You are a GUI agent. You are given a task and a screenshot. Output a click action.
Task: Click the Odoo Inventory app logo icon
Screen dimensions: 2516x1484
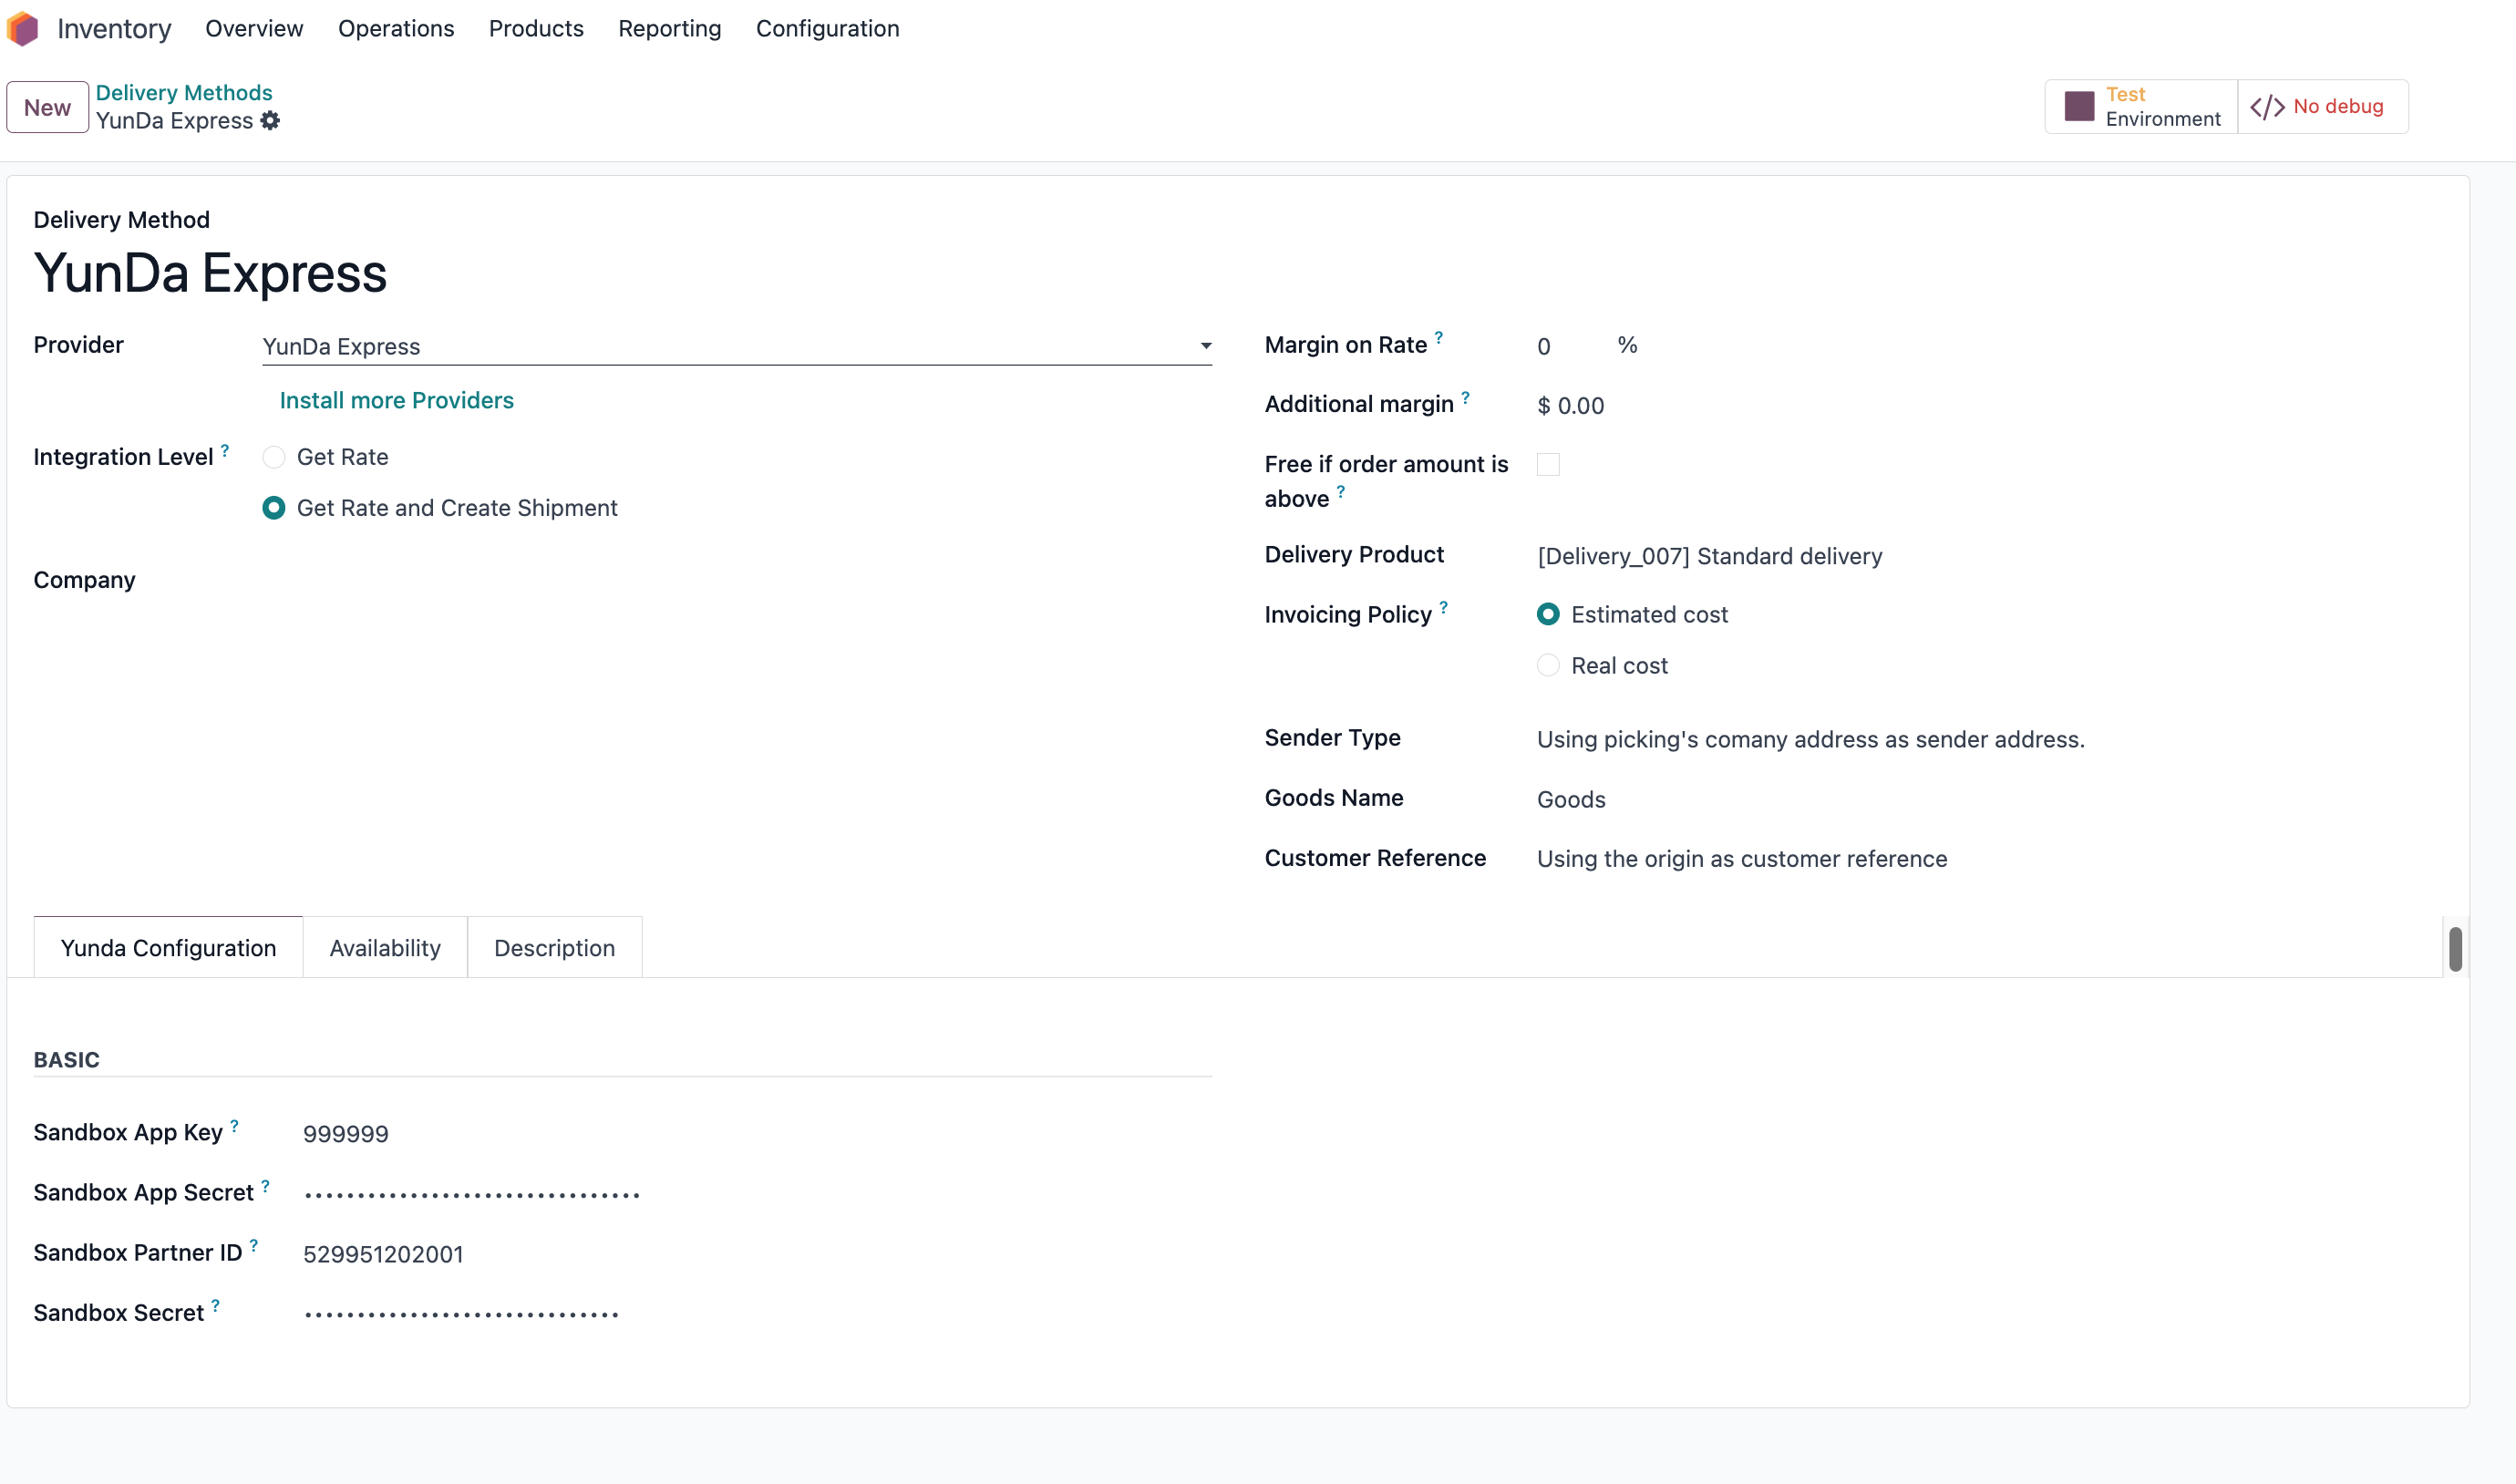coord(23,29)
